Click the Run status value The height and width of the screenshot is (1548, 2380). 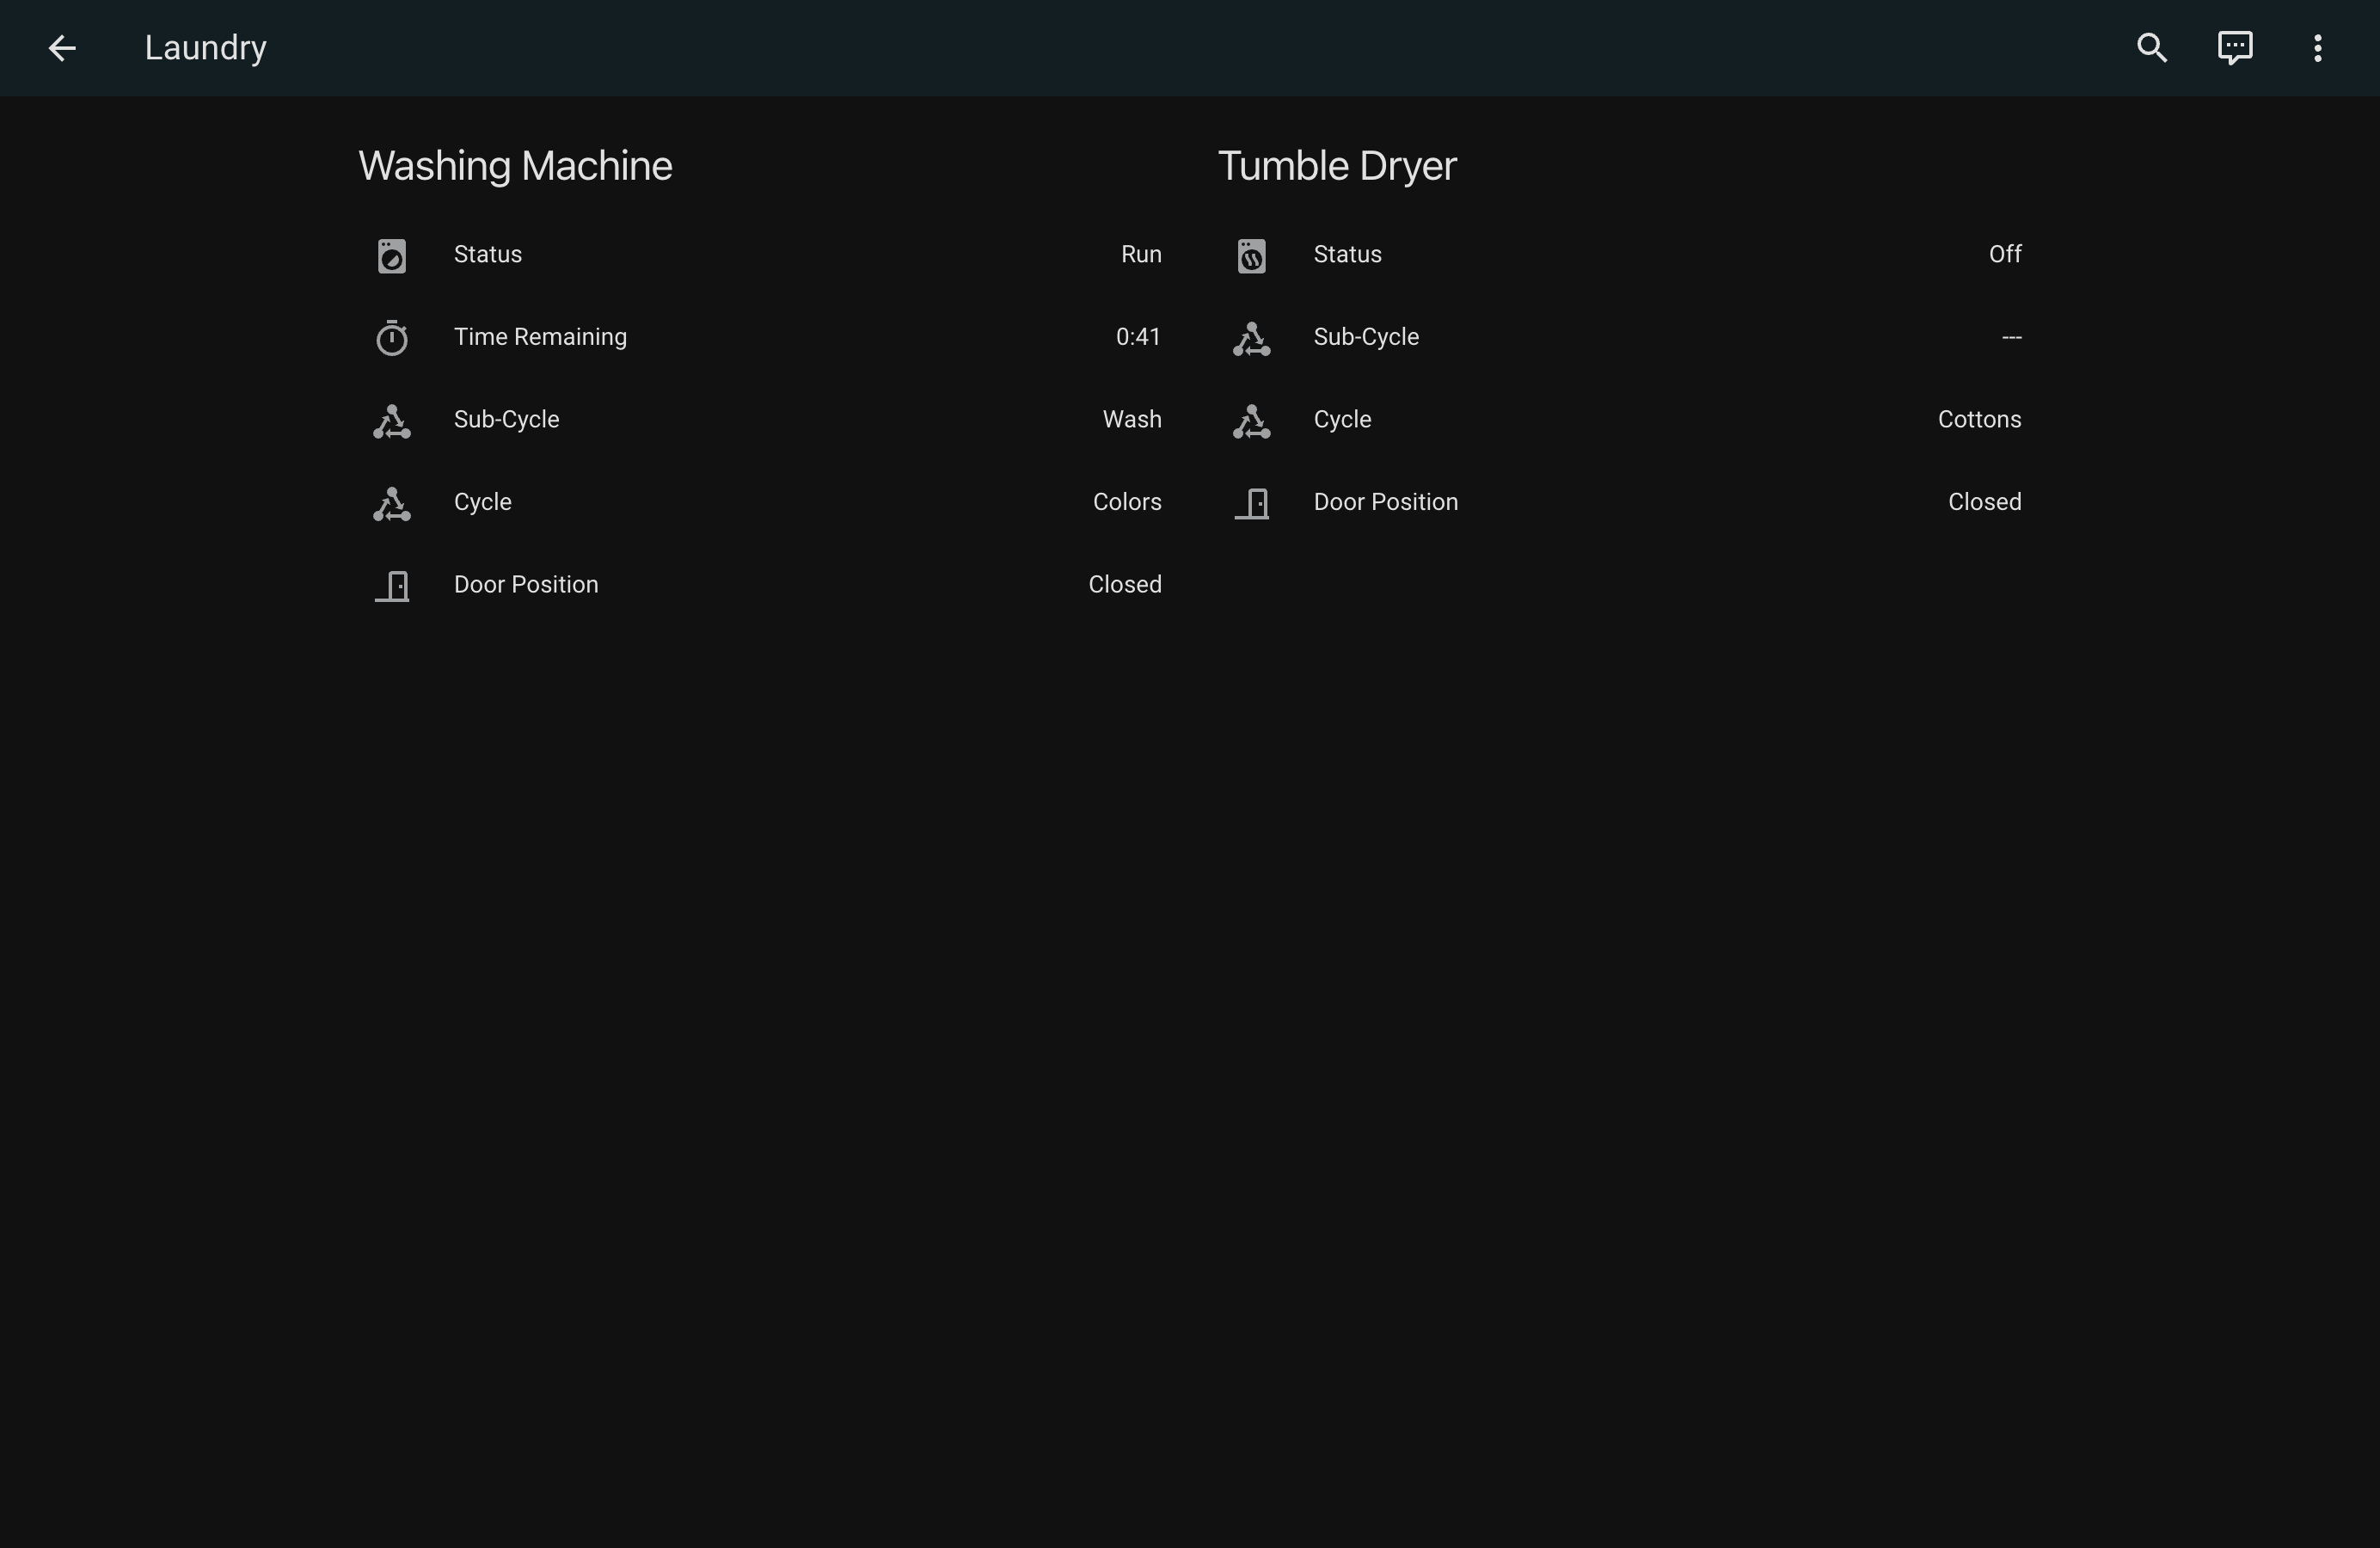(1140, 255)
